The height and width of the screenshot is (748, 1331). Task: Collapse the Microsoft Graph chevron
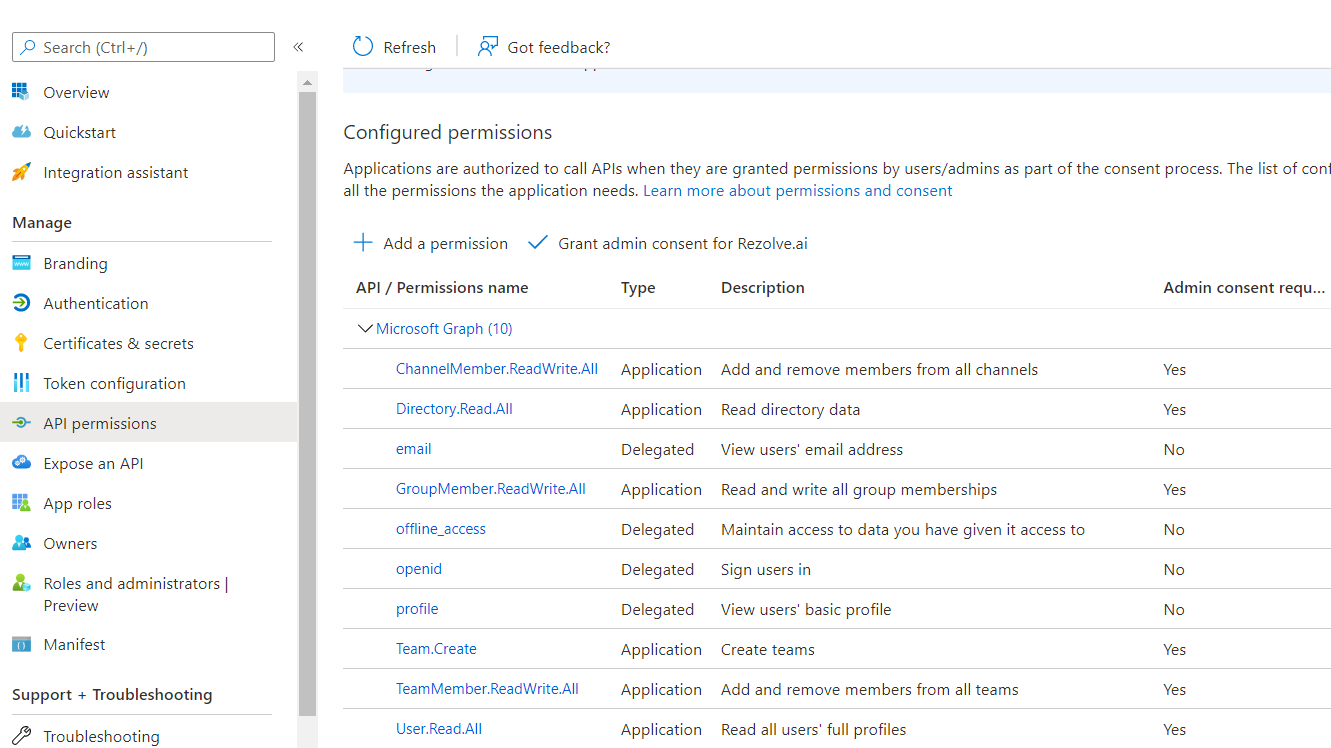364,328
